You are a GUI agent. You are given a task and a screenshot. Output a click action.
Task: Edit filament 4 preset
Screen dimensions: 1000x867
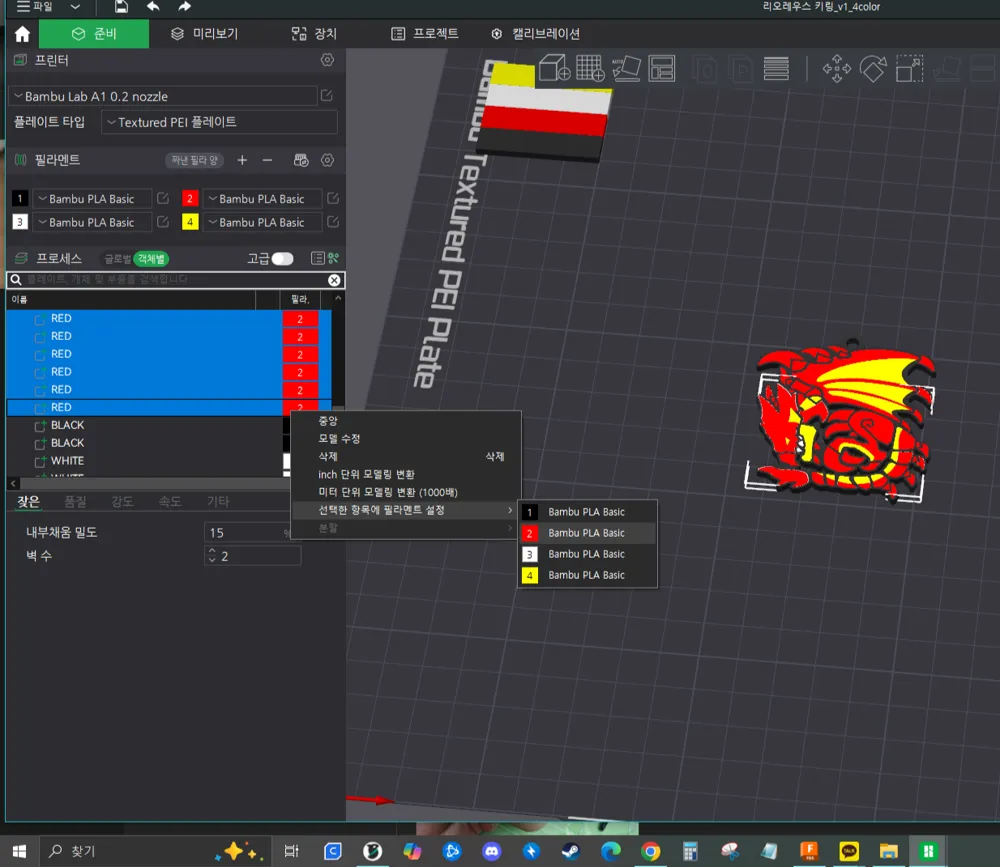tap(332, 222)
